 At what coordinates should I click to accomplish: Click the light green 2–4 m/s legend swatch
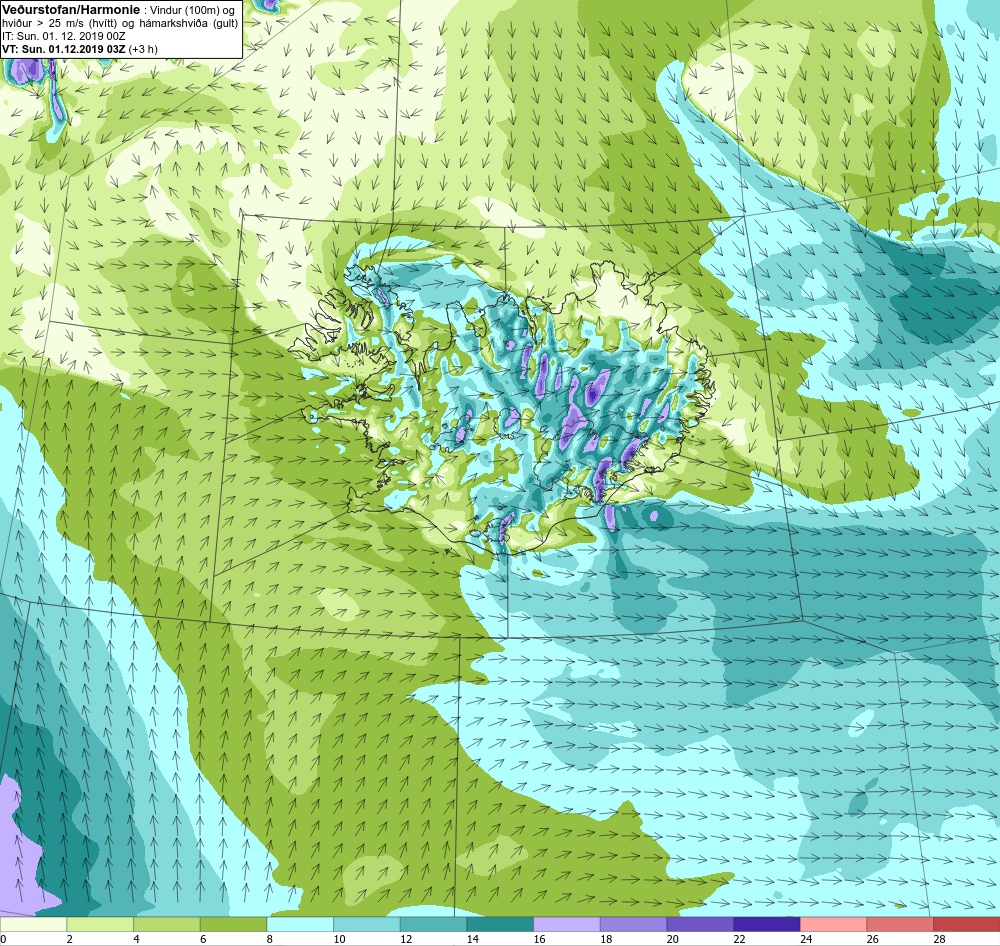pyautogui.click(x=99, y=924)
